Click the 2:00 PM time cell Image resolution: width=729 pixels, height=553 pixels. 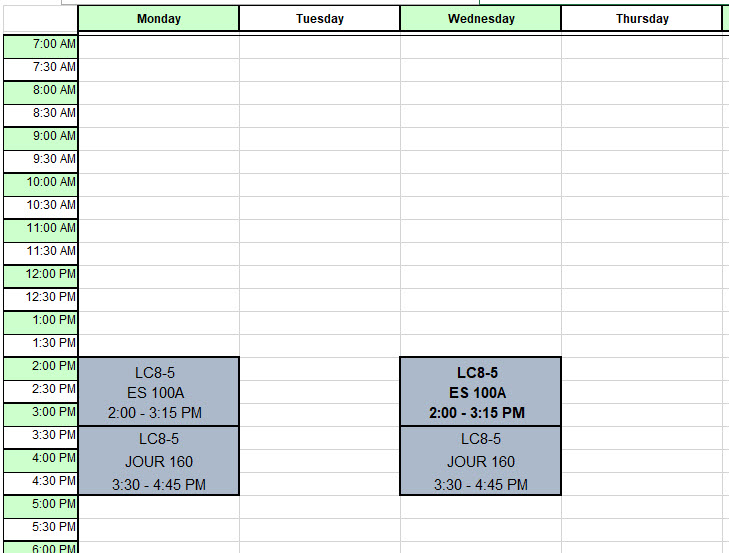[x=41, y=369]
